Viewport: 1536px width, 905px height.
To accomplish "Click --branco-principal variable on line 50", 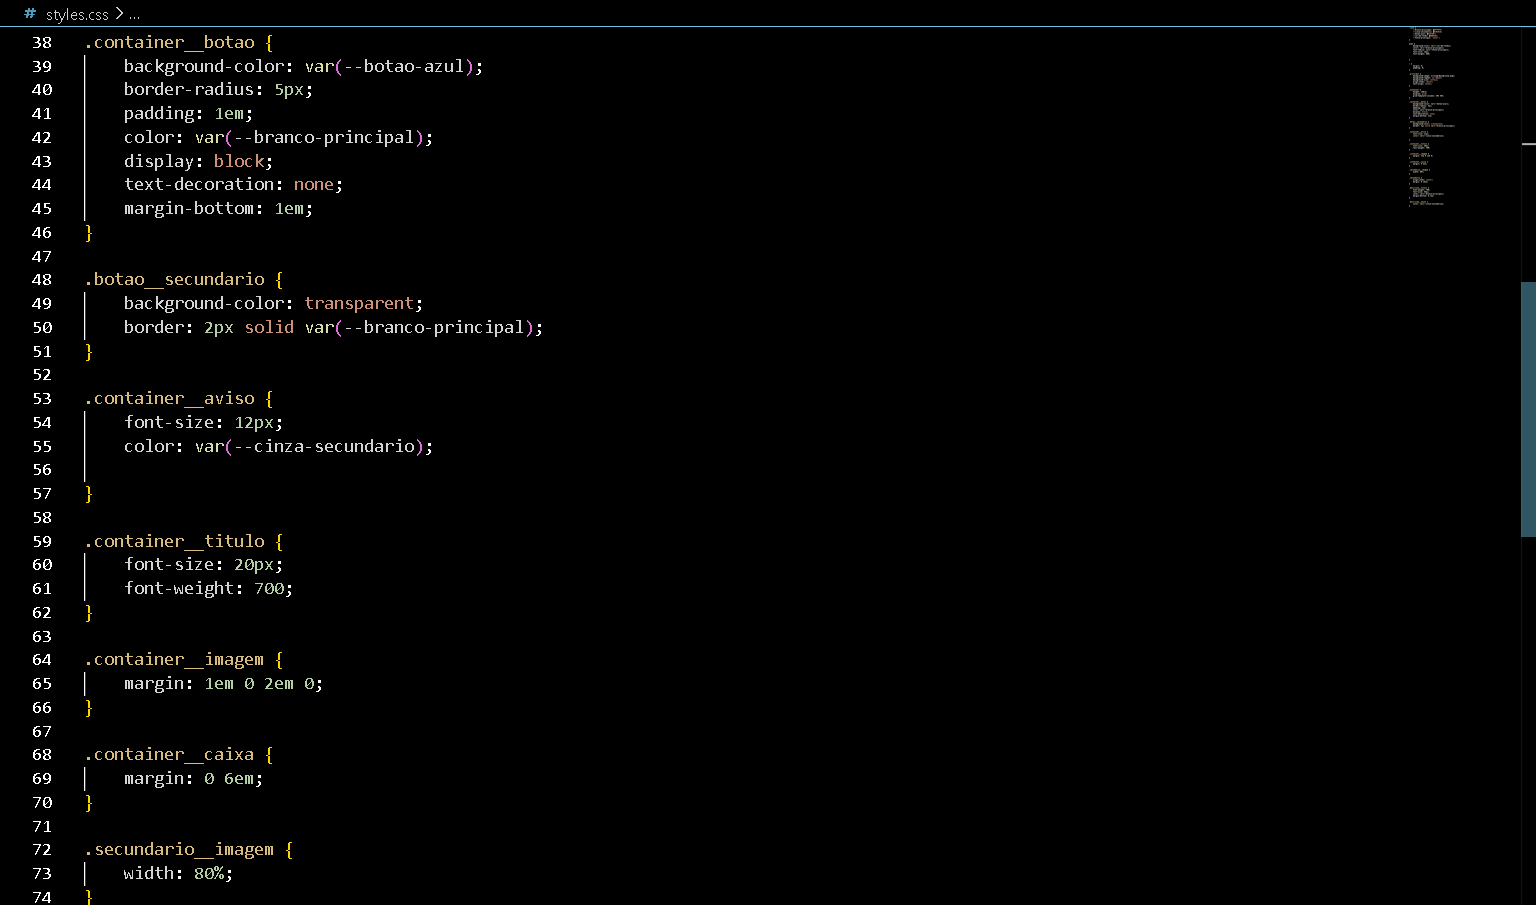I will [x=434, y=327].
